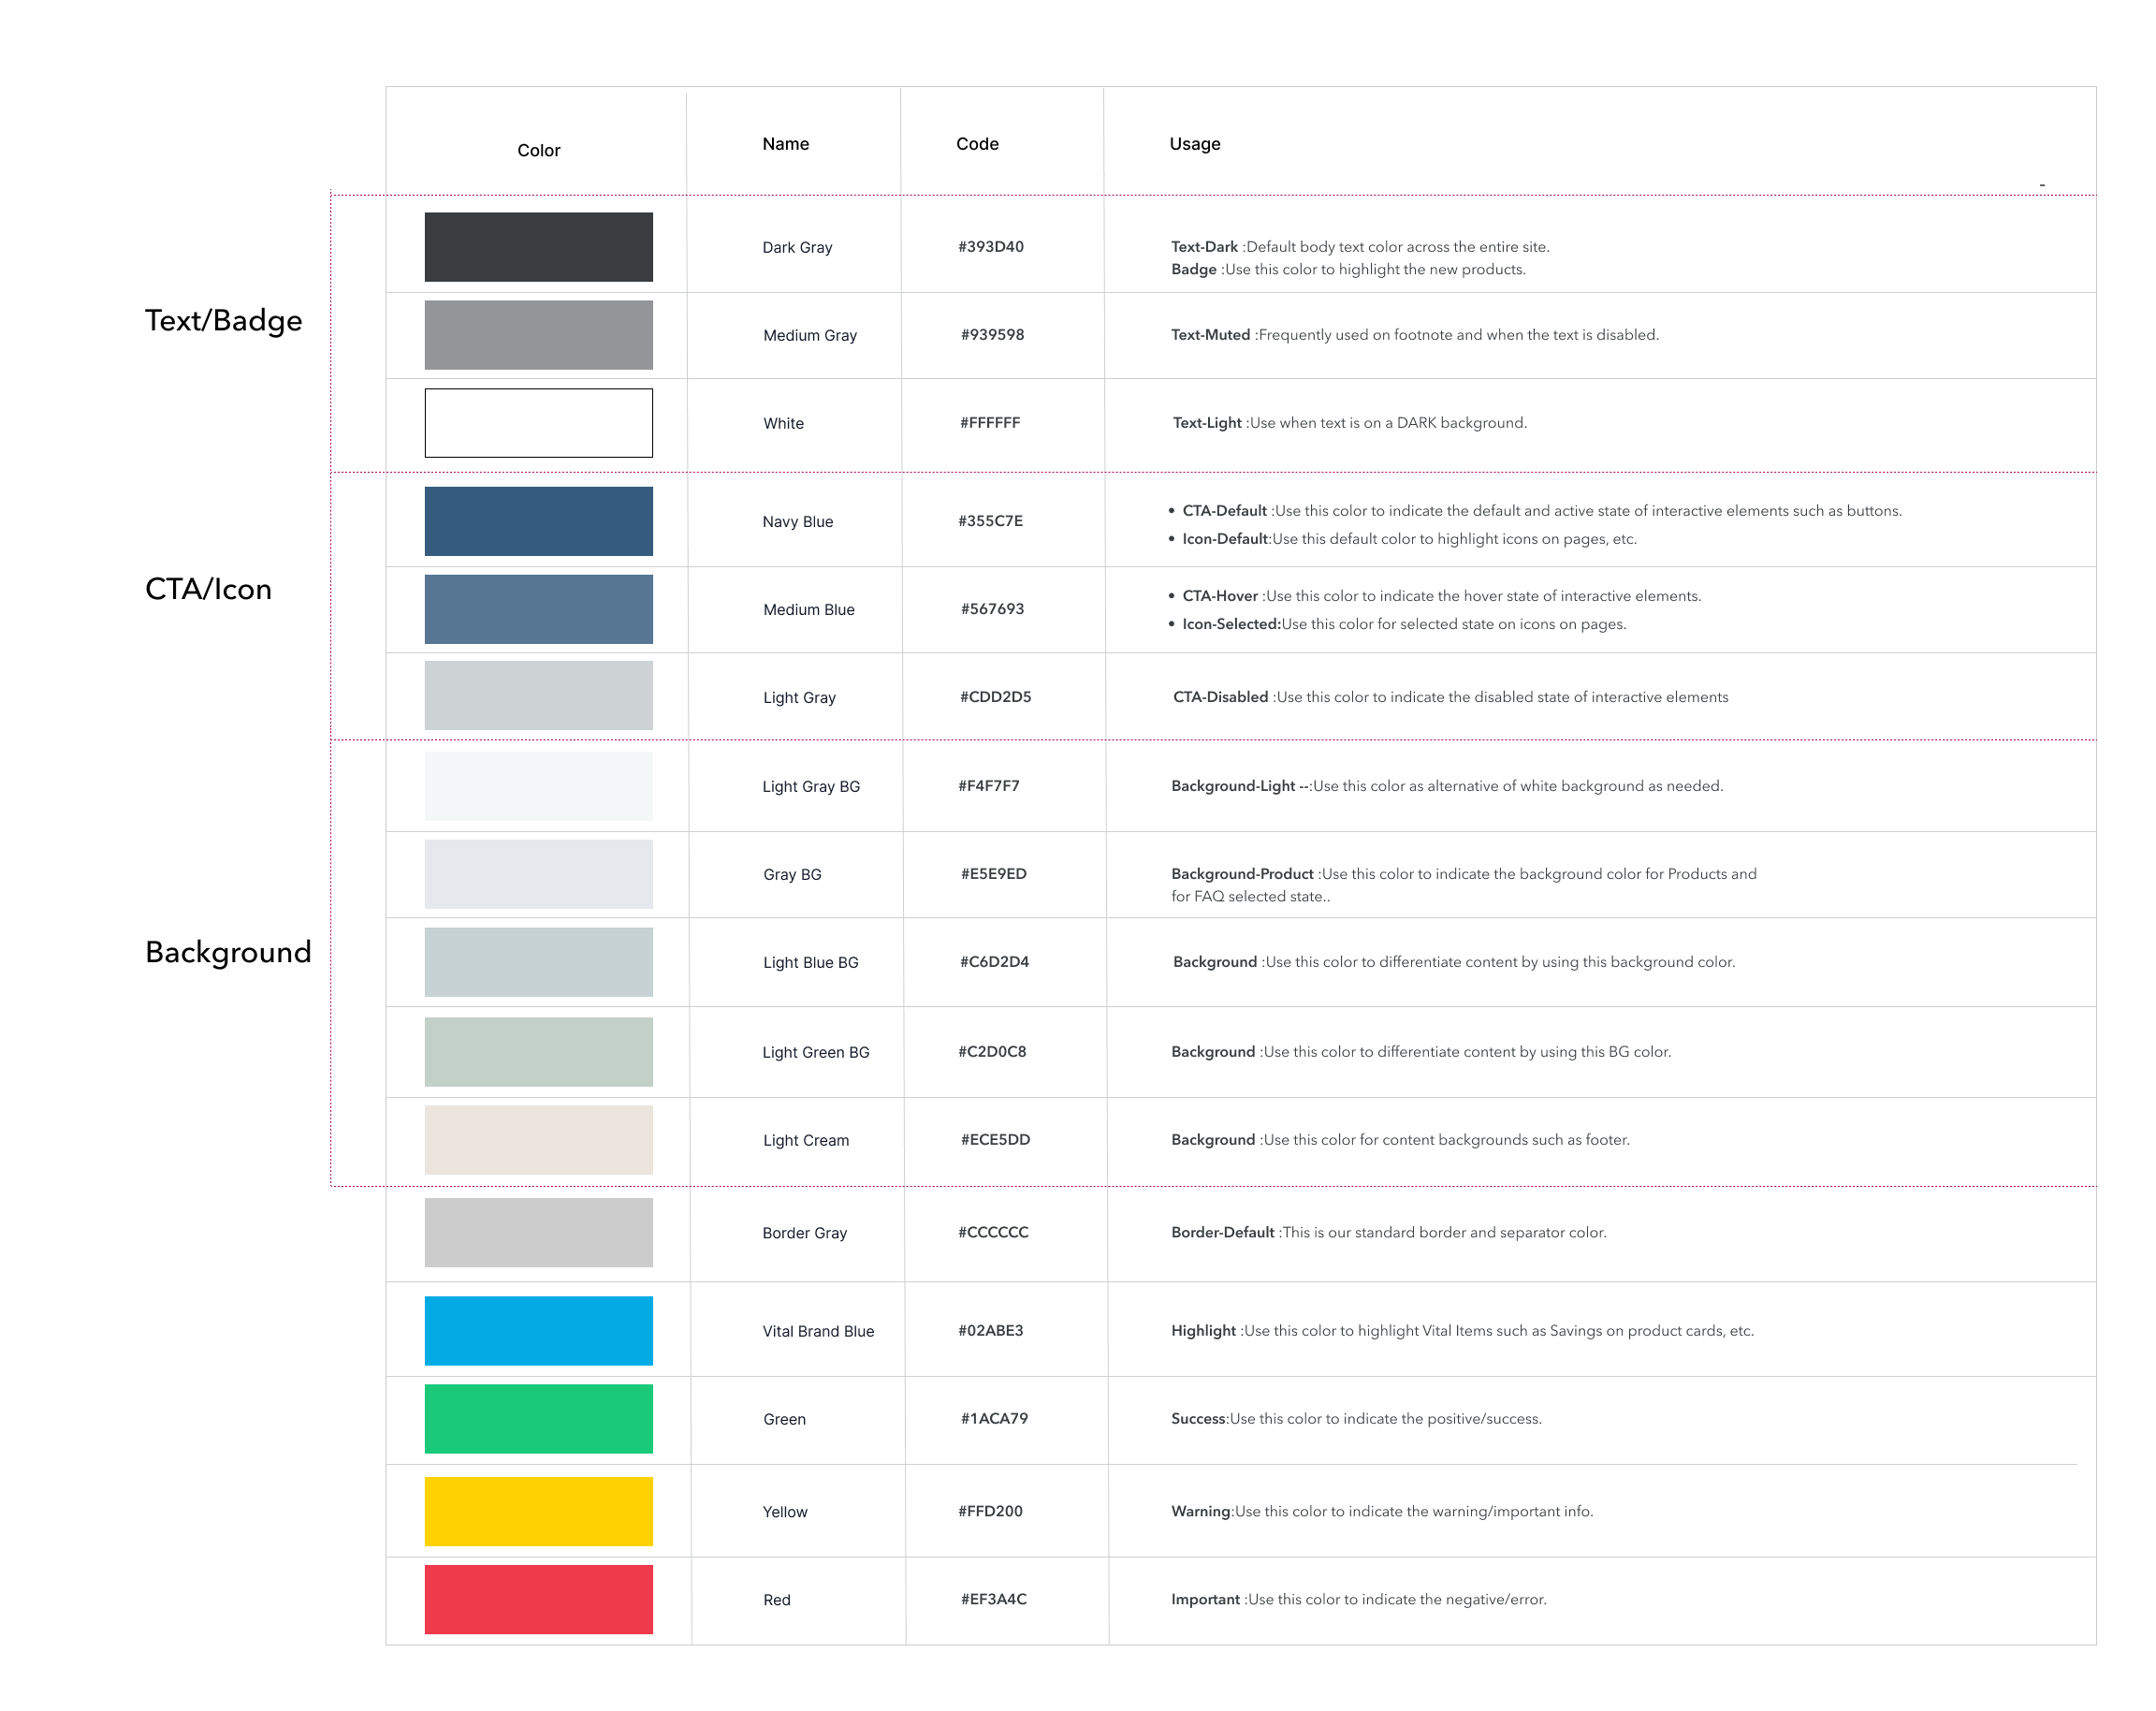Click the Text/Badge section label
Screen dimensions: 2156x1711
tap(223, 320)
